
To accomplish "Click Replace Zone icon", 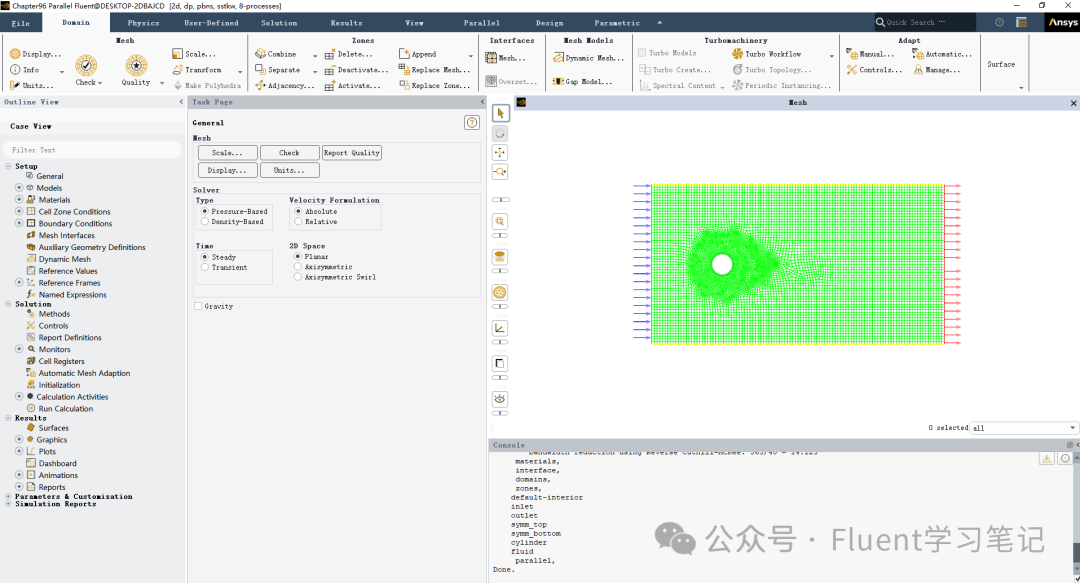I will pos(404,85).
